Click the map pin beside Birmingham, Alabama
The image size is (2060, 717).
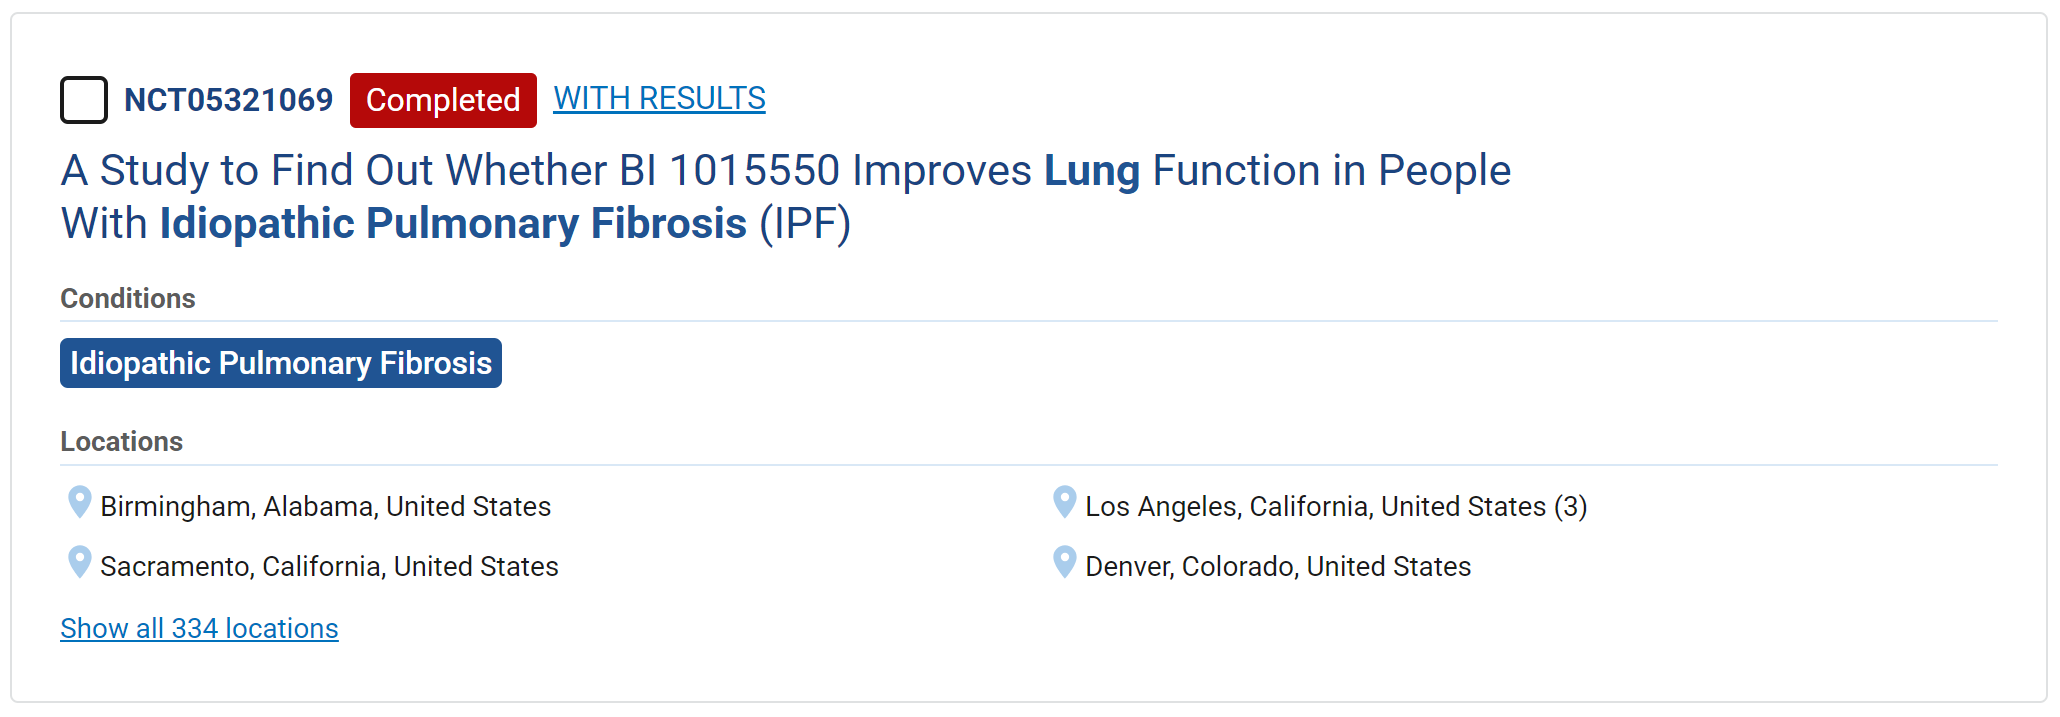pyautogui.click(x=79, y=502)
